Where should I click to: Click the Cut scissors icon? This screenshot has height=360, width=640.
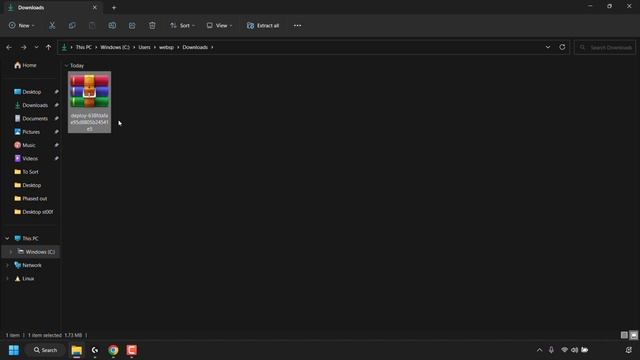coord(52,25)
